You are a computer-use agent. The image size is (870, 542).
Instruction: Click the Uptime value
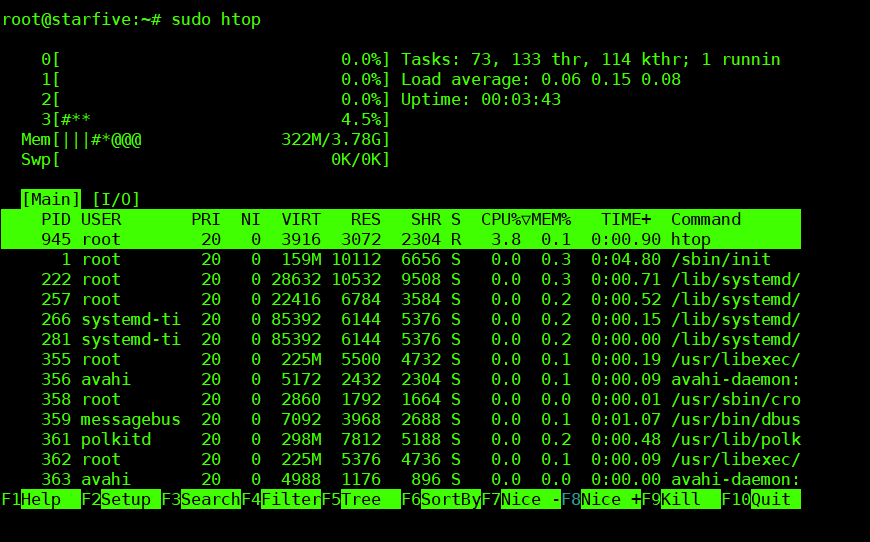point(521,99)
